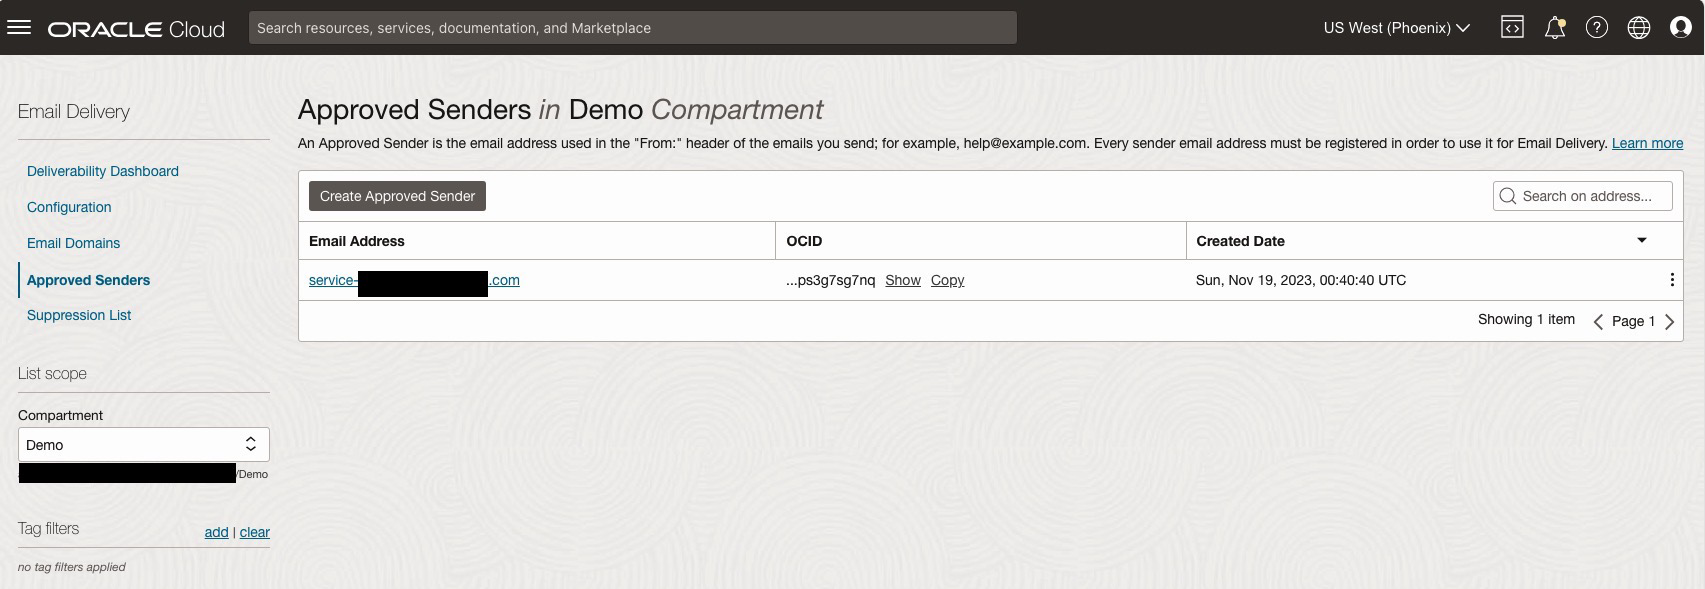Open Configuration in sidebar

coord(69,207)
